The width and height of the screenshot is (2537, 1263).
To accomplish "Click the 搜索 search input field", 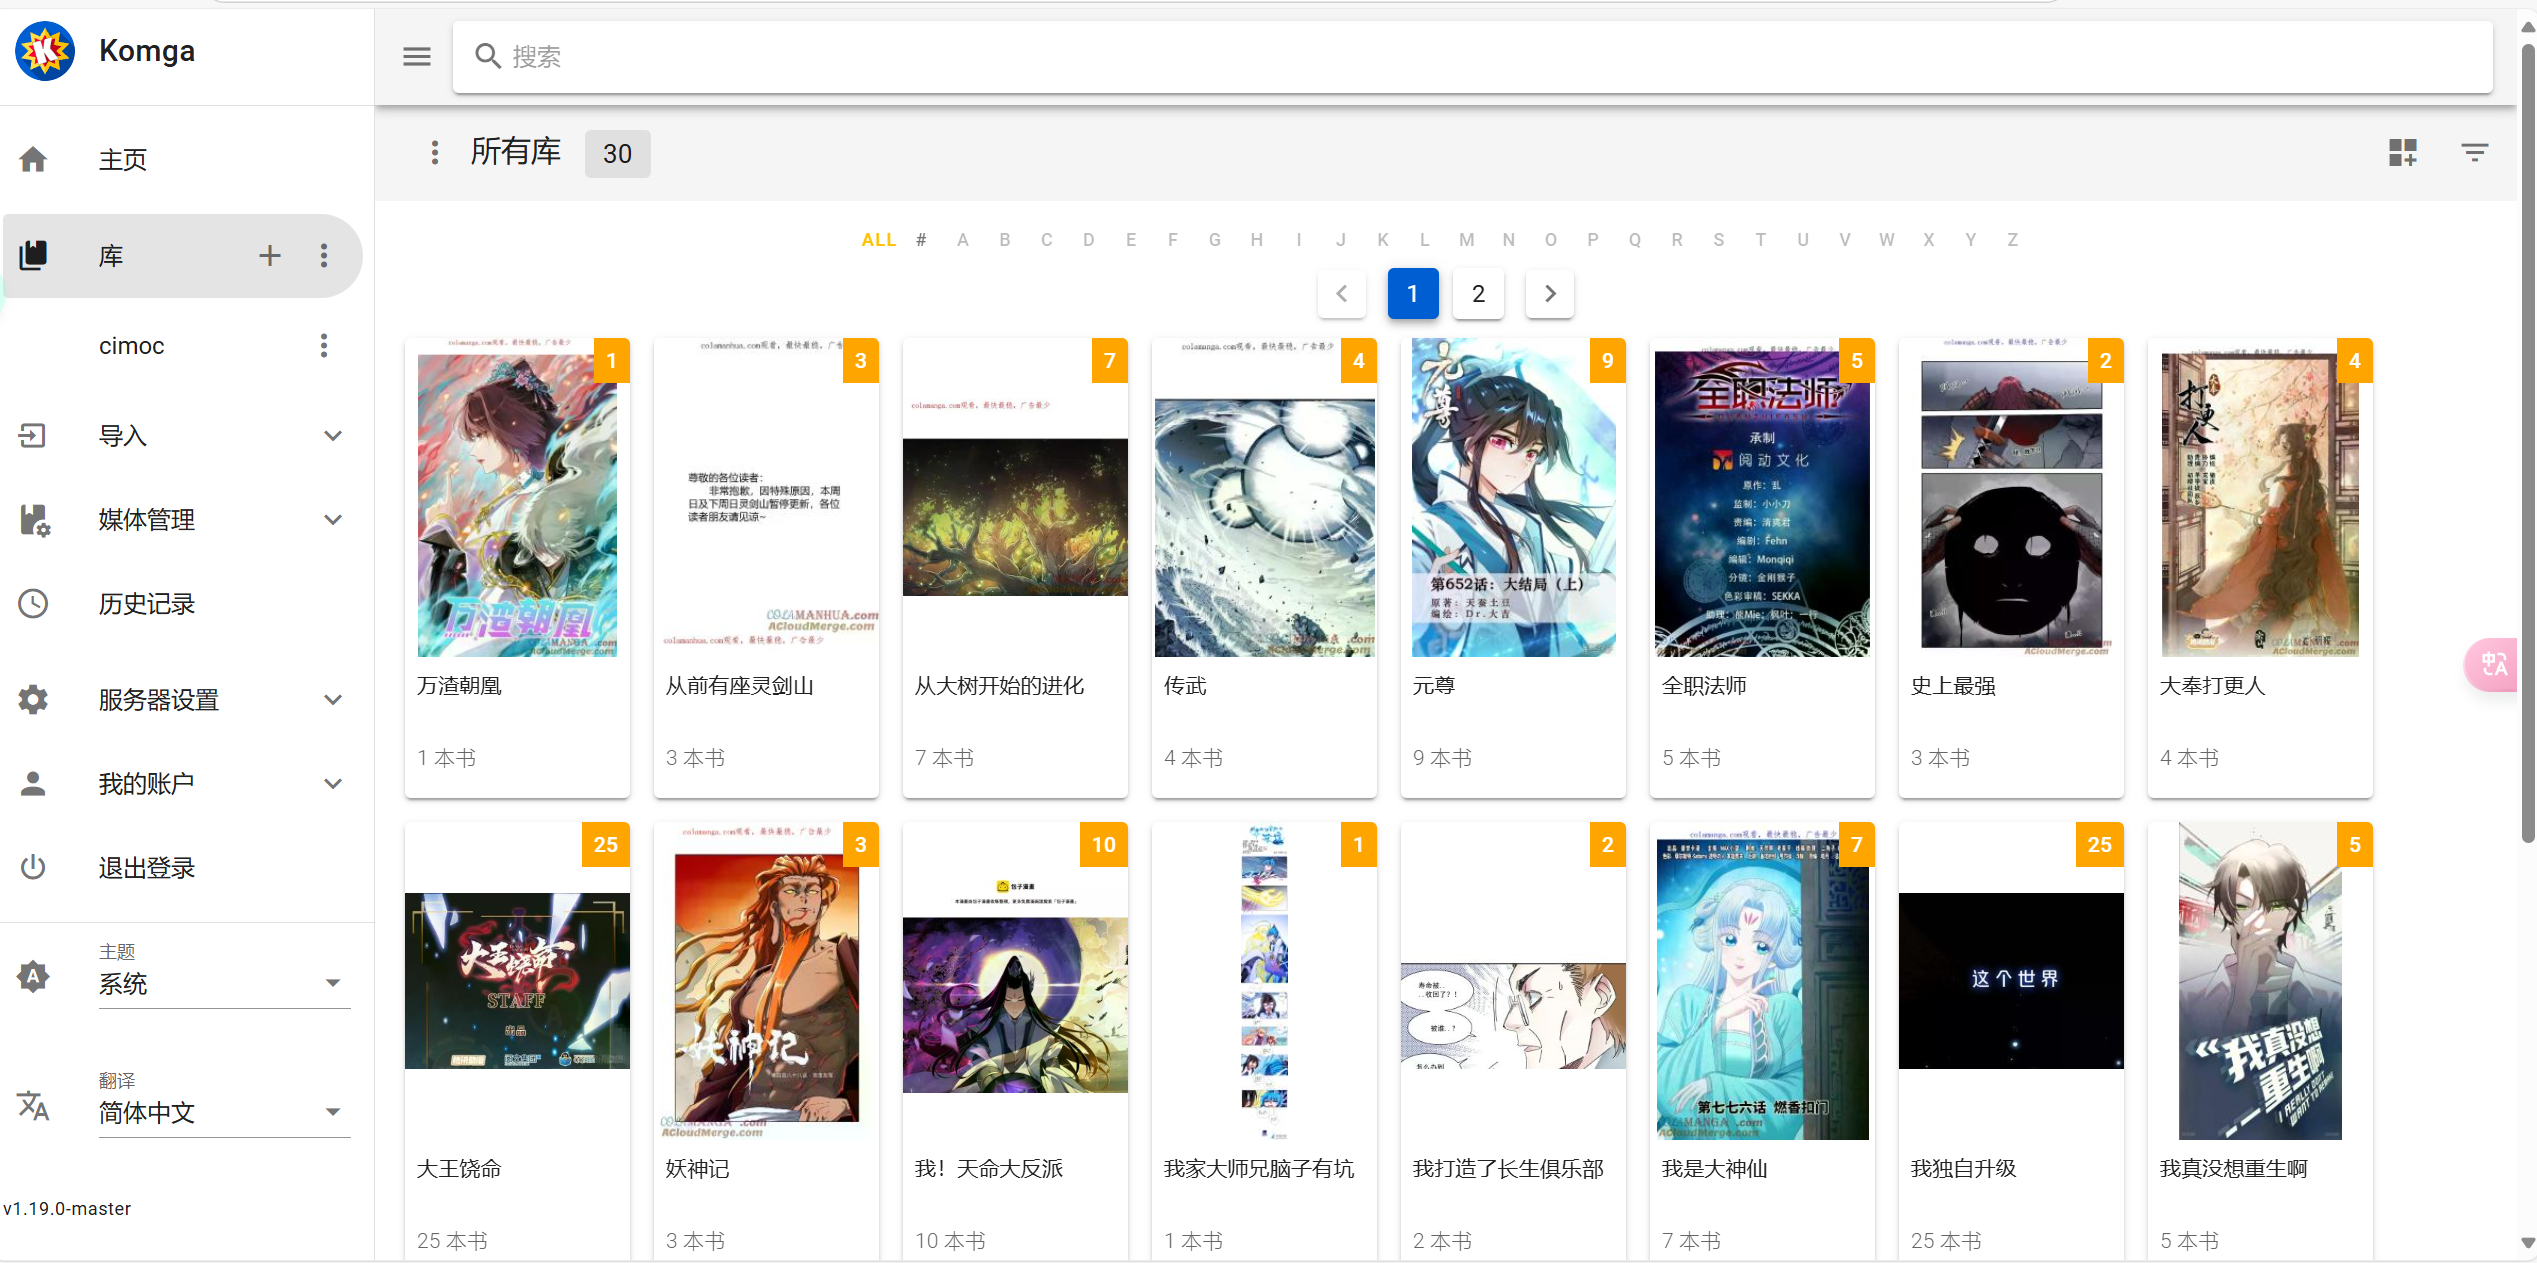I will coord(1472,57).
